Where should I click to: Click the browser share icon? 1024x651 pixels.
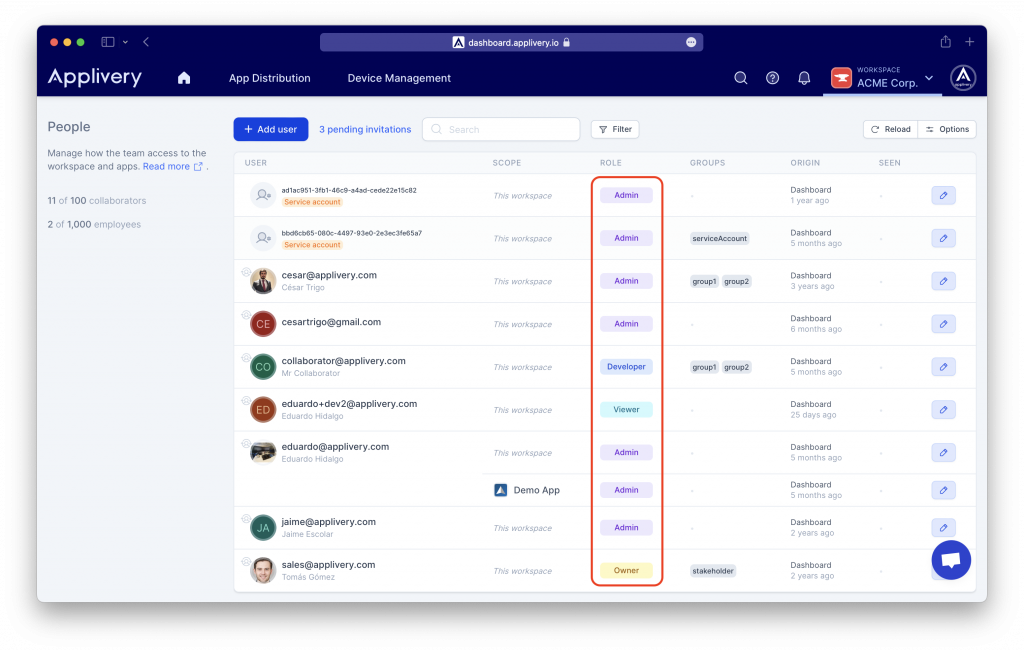[945, 42]
